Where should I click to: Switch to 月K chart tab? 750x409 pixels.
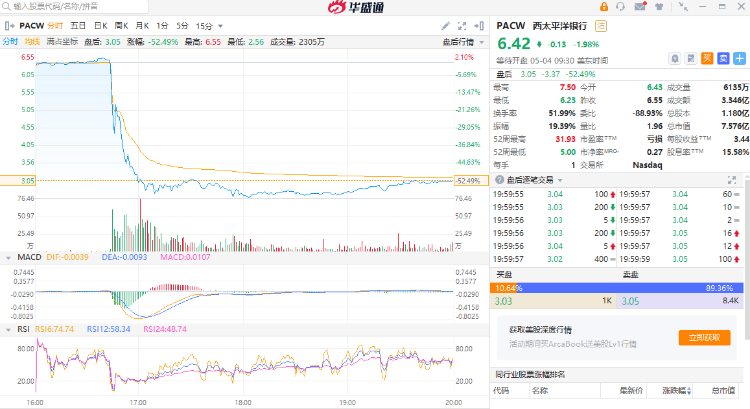(x=142, y=26)
